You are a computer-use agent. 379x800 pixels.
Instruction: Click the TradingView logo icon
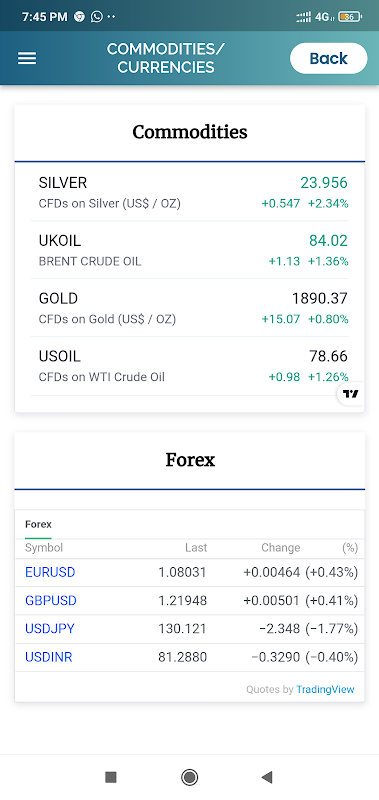pos(350,394)
